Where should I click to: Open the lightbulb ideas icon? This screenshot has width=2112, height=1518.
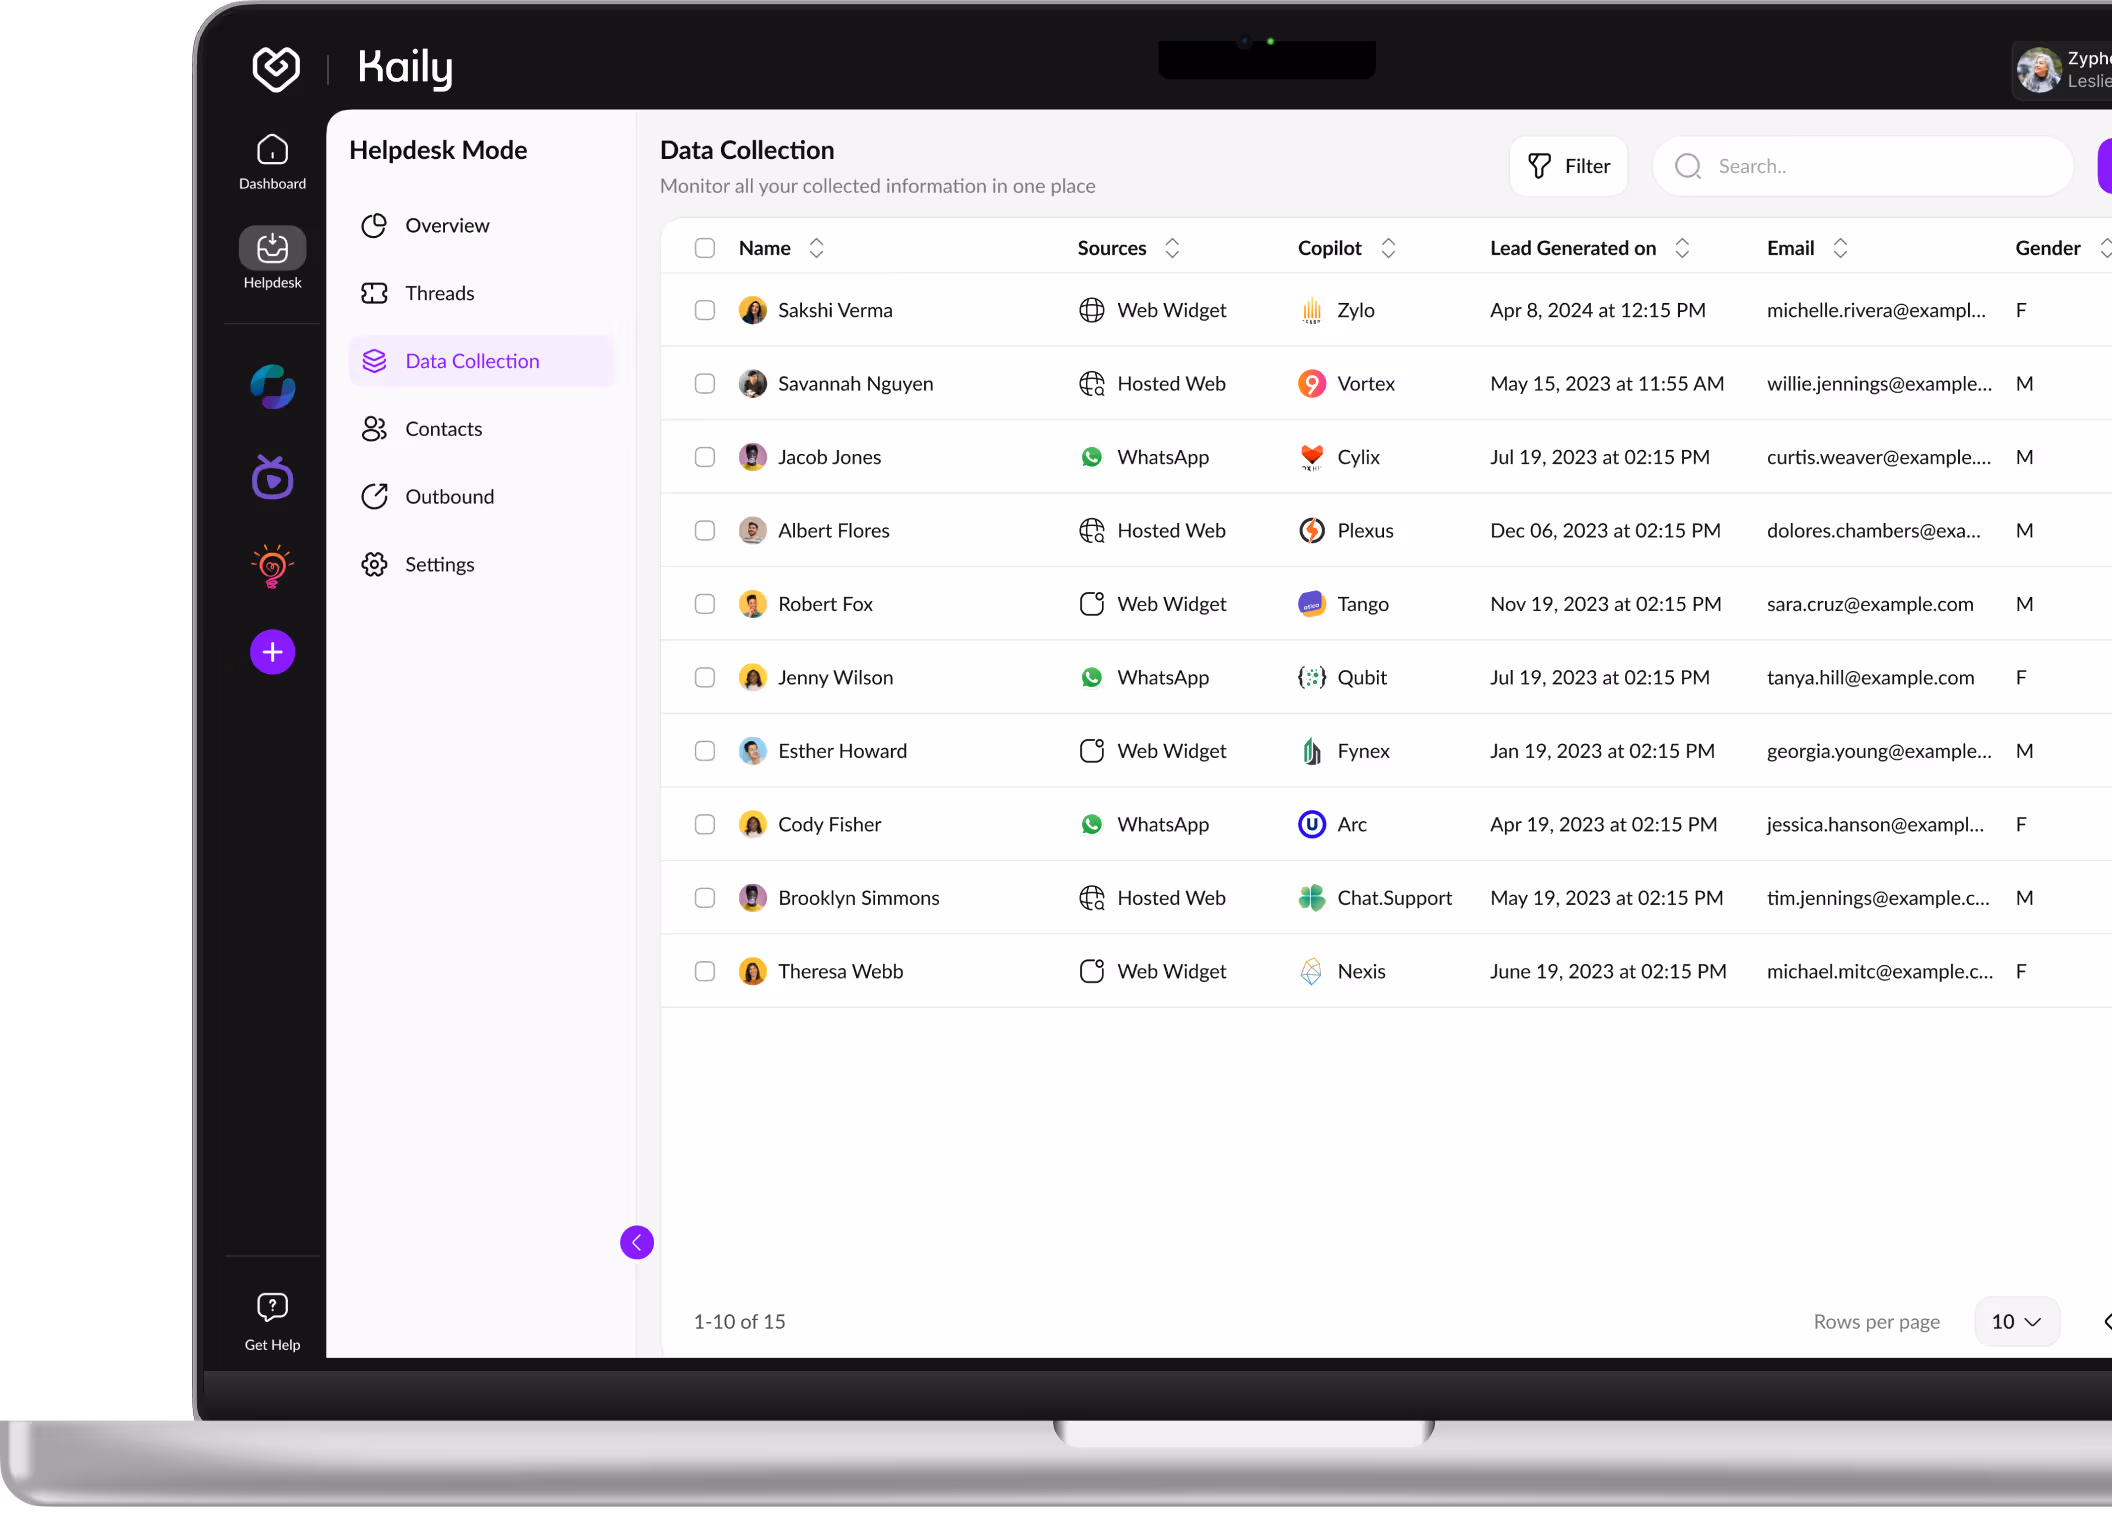coord(272,566)
